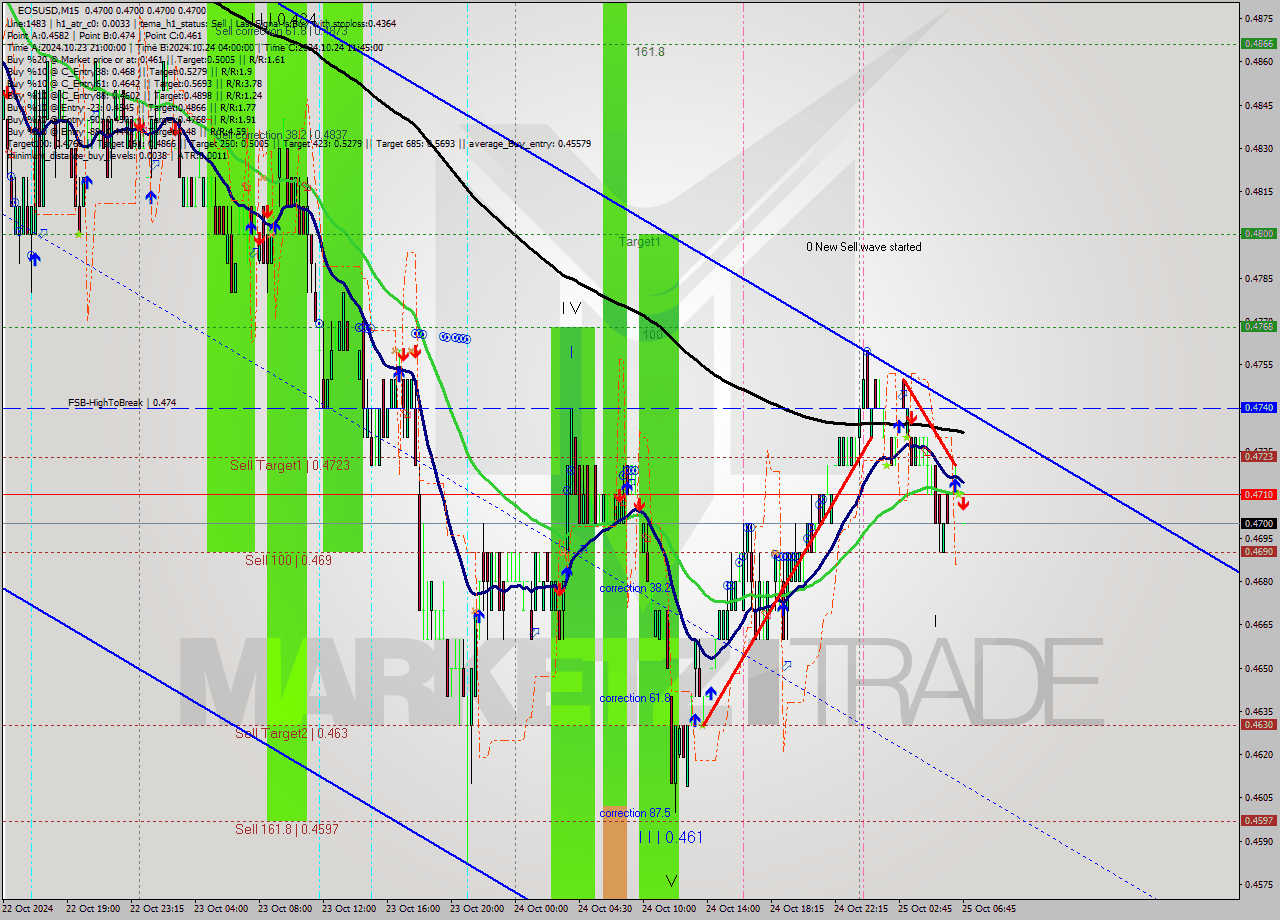Click the green 0.4800 price tag
Viewport: 1280px width, 920px height.
pos(1258,233)
